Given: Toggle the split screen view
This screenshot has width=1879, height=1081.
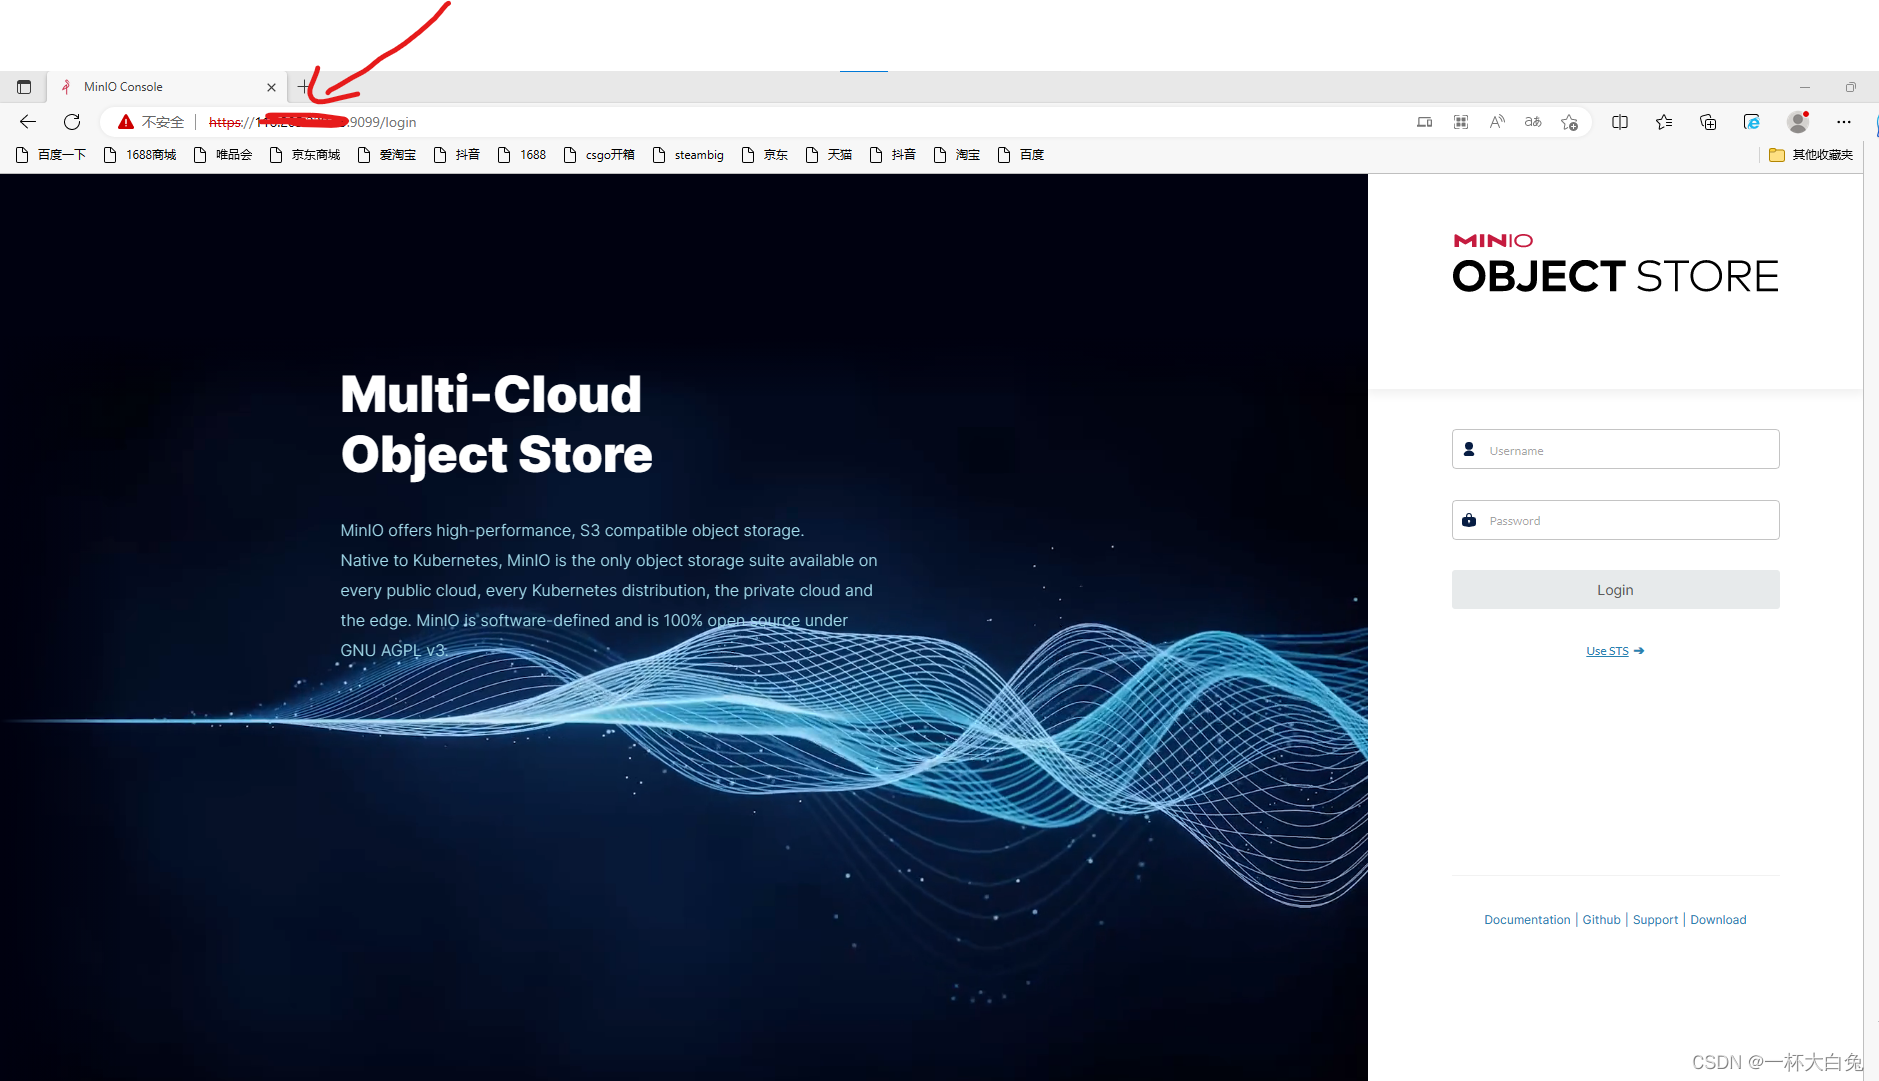Looking at the screenshot, I should coord(1620,122).
